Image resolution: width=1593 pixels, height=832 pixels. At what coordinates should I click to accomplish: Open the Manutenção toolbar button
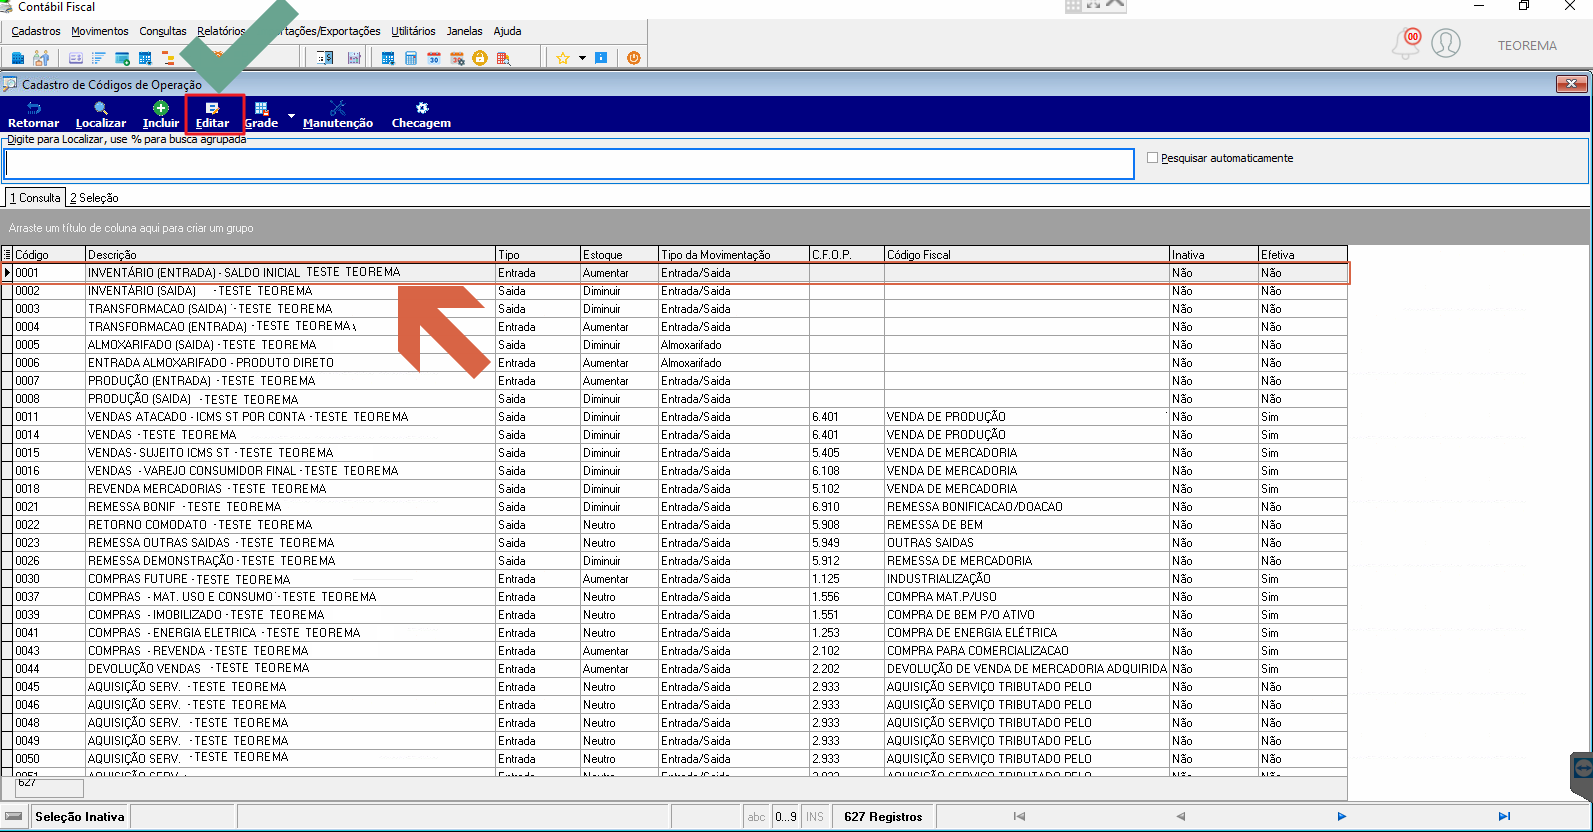[338, 115]
